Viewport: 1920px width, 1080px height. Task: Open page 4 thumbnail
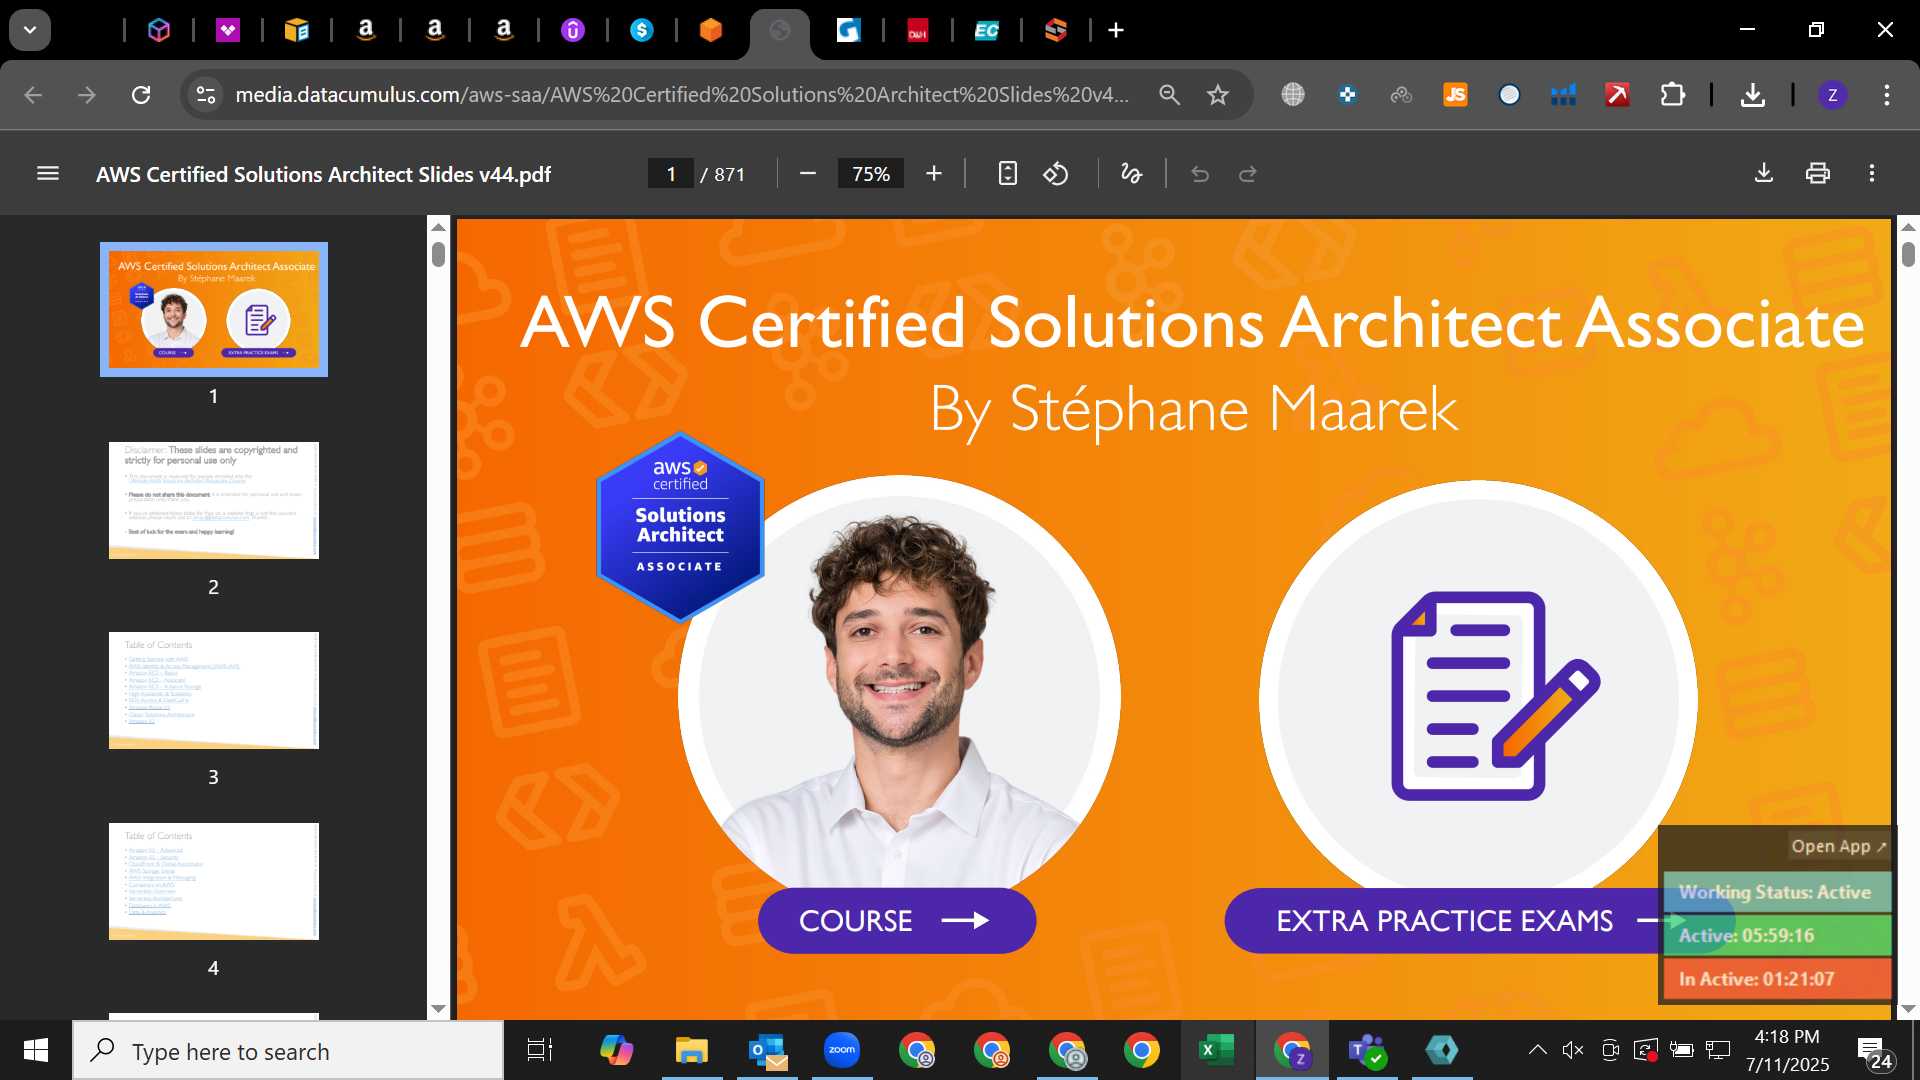214,881
